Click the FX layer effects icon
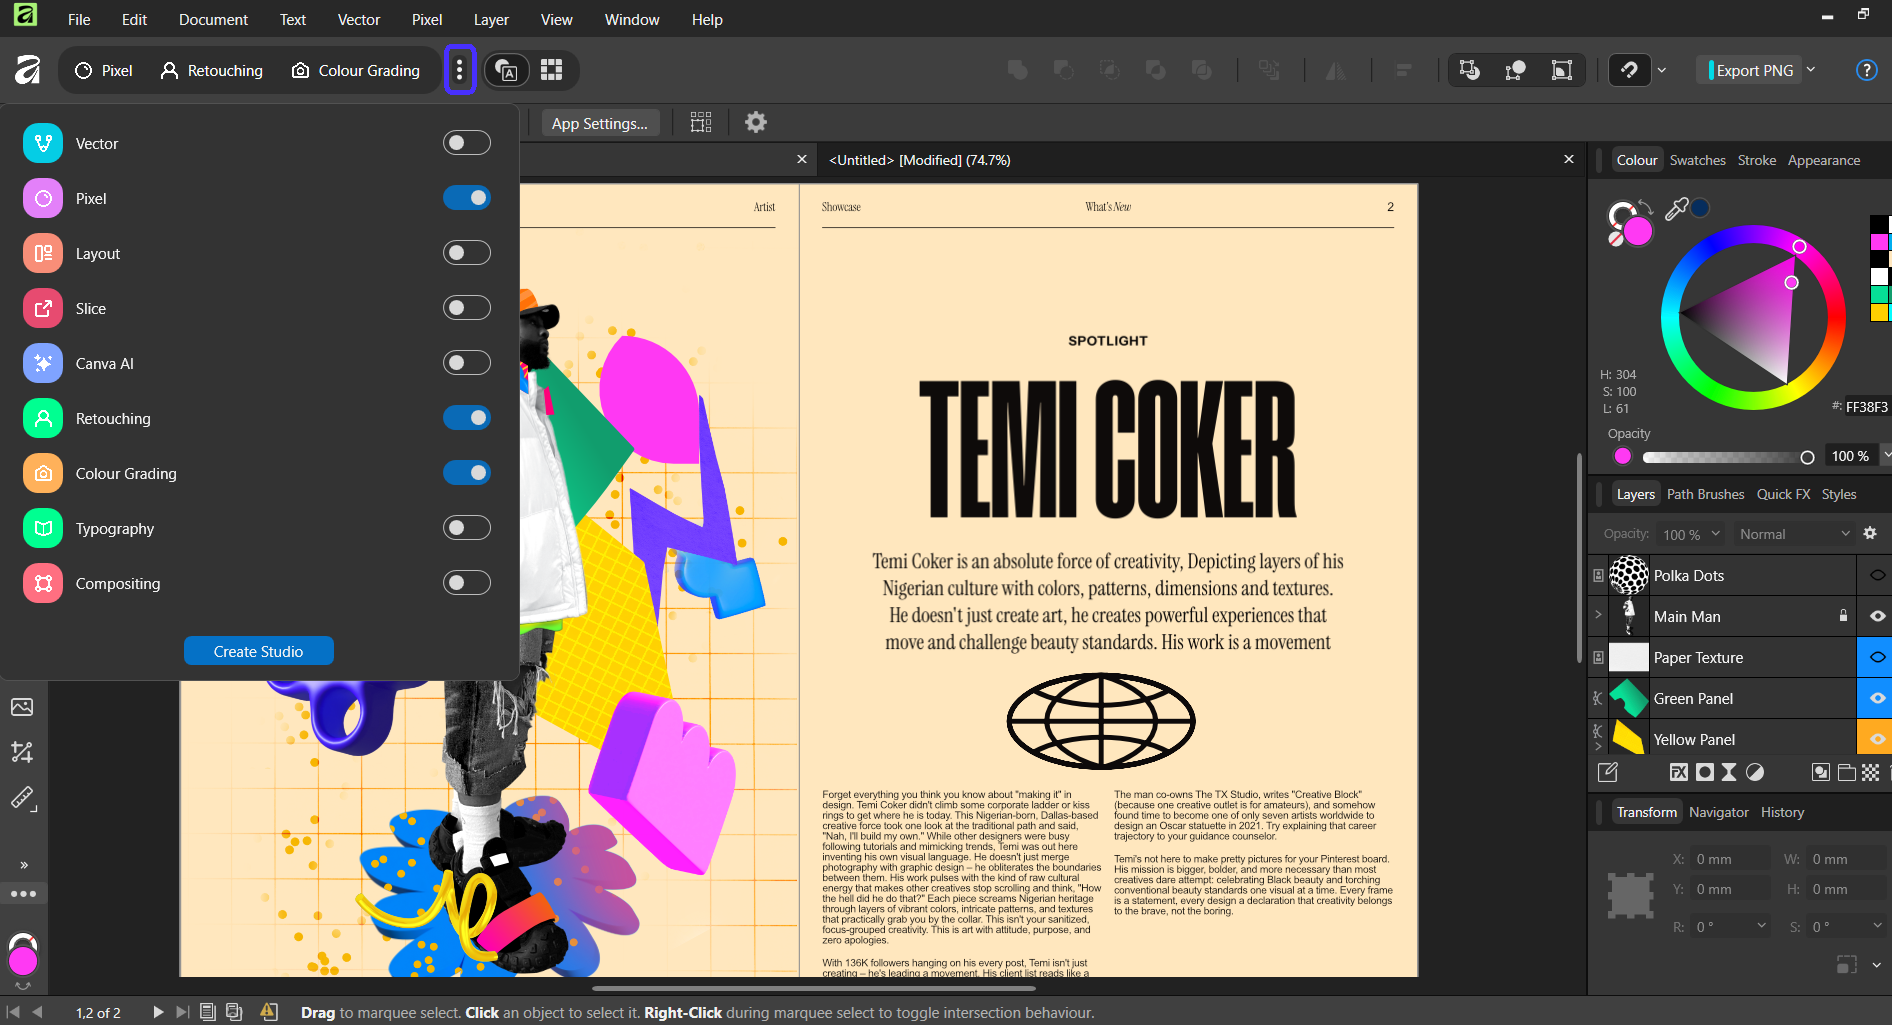Image resolution: width=1892 pixels, height=1025 pixels. point(1679,772)
